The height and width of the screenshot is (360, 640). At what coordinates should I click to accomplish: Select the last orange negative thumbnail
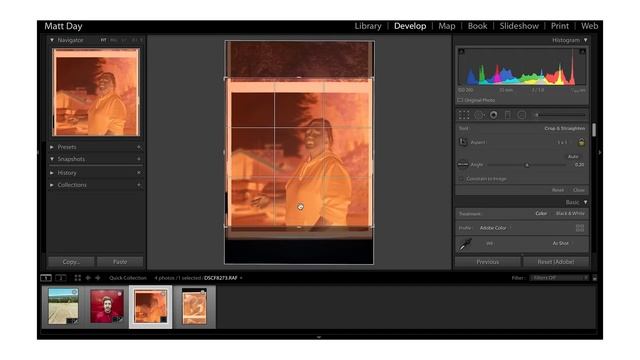click(x=194, y=307)
